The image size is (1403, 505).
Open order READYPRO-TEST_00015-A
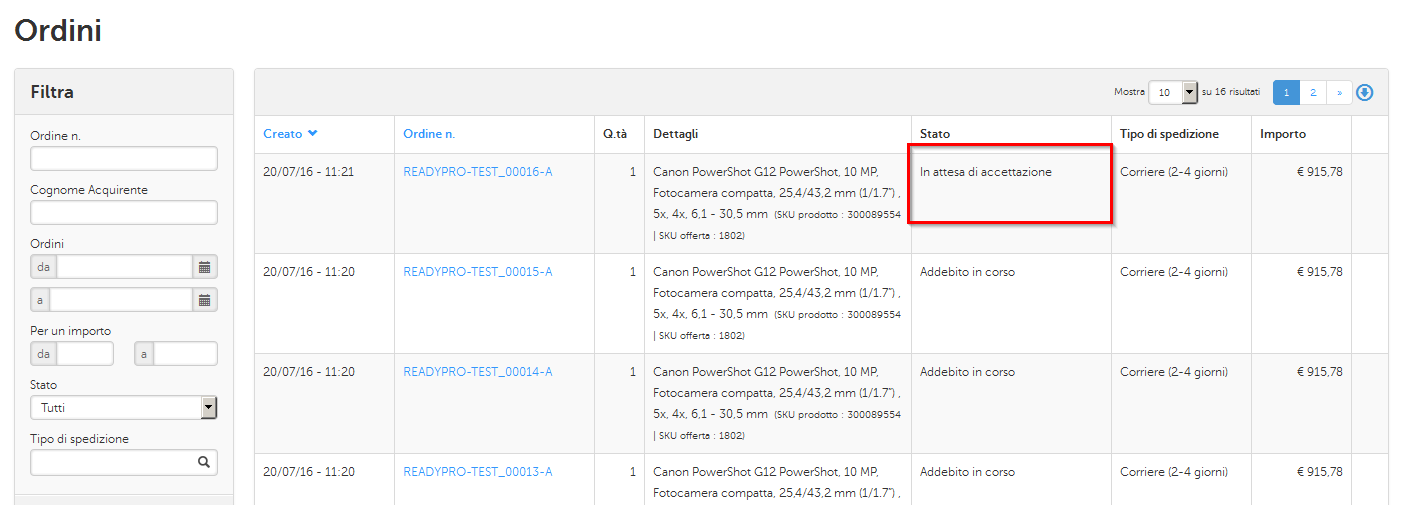click(477, 272)
